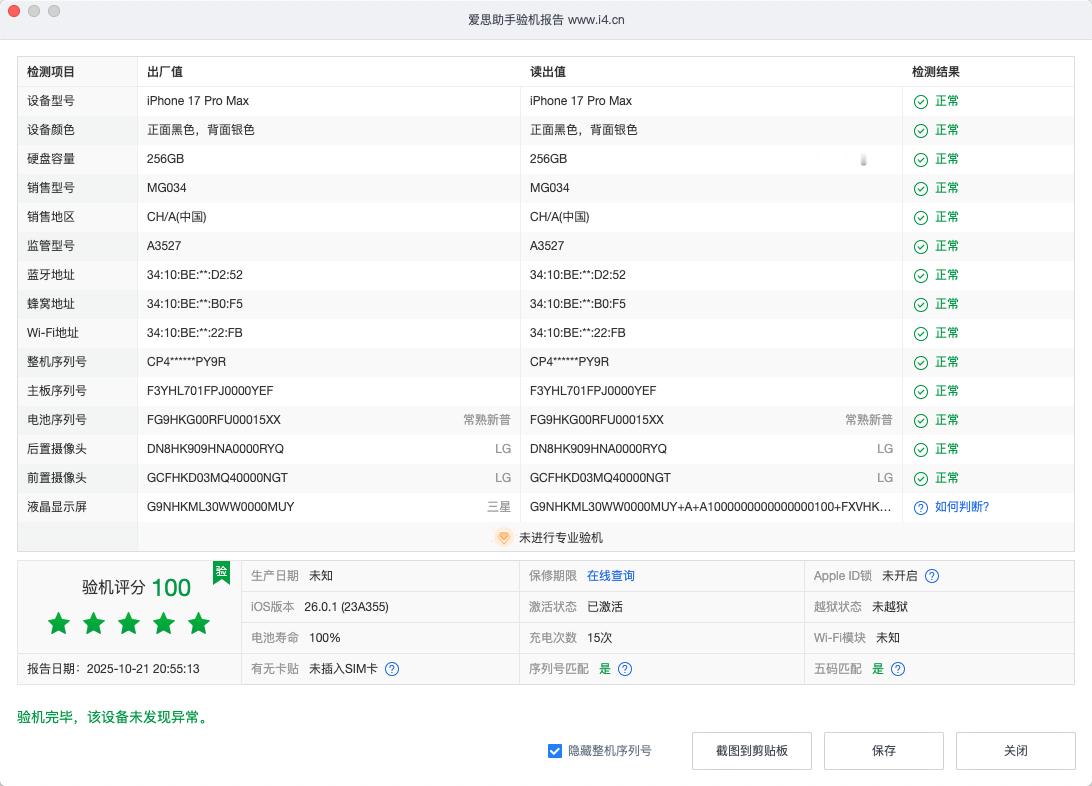Click the window title 爱思助手验机报告 www.i4.cn
1092x786 pixels.
(x=546, y=19)
